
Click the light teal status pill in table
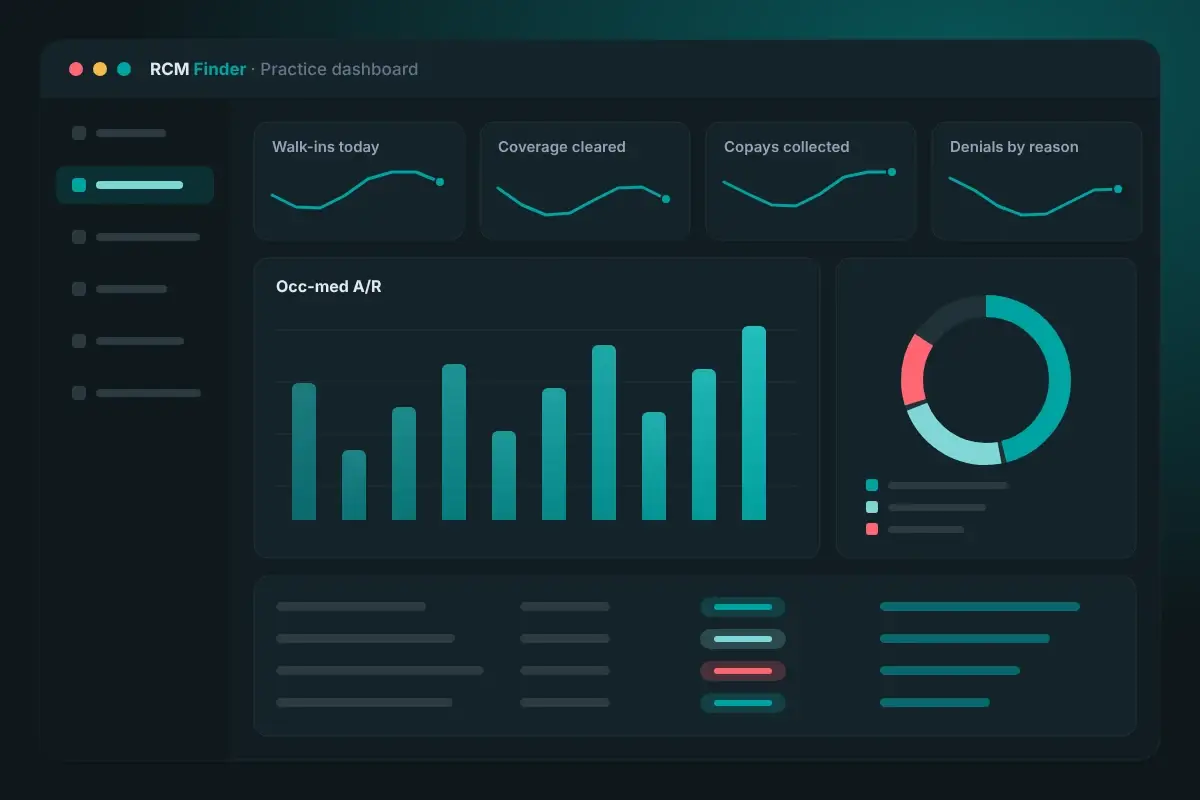[743, 639]
